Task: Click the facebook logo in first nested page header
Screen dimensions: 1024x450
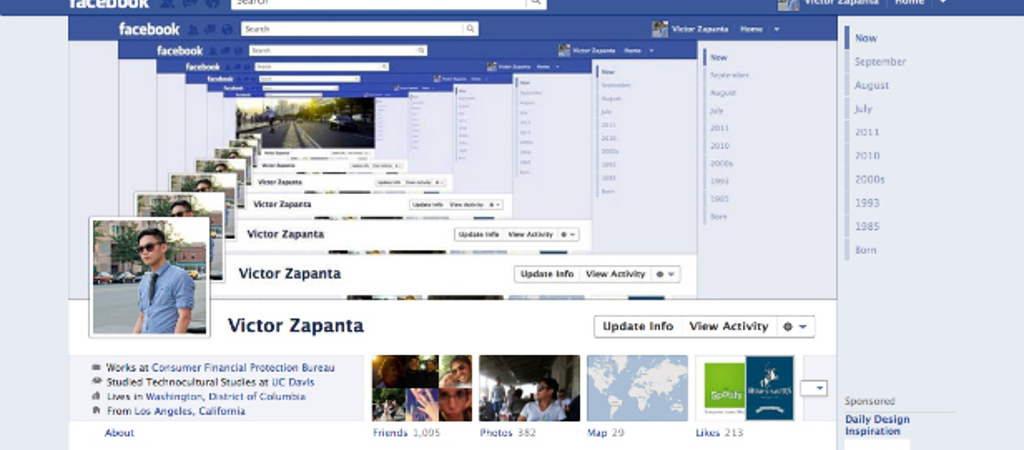Action: coord(149,29)
